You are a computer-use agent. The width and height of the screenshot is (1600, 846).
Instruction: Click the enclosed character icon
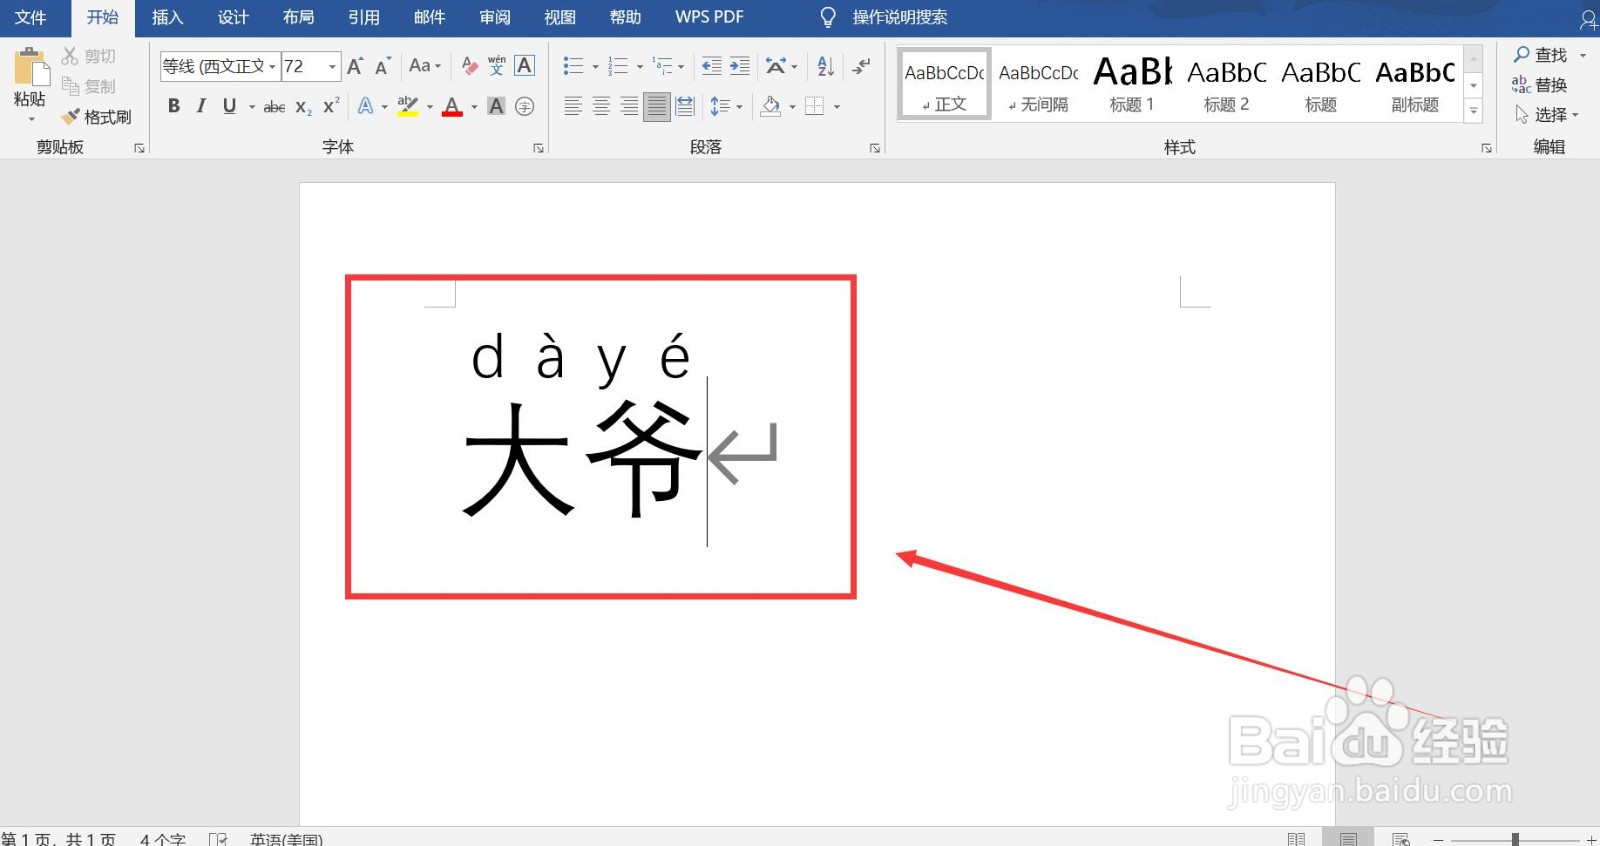pyautogui.click(x=524, y=106)
